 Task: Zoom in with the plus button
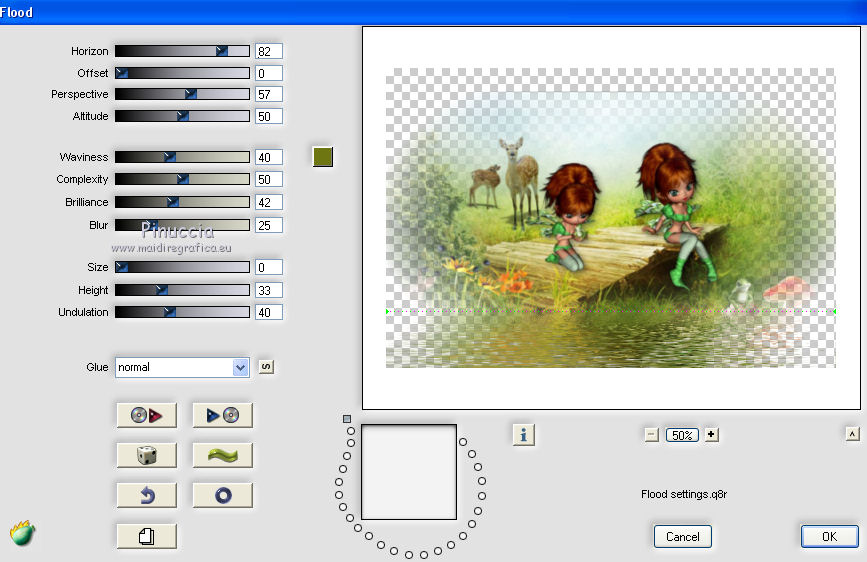(712, 435)
